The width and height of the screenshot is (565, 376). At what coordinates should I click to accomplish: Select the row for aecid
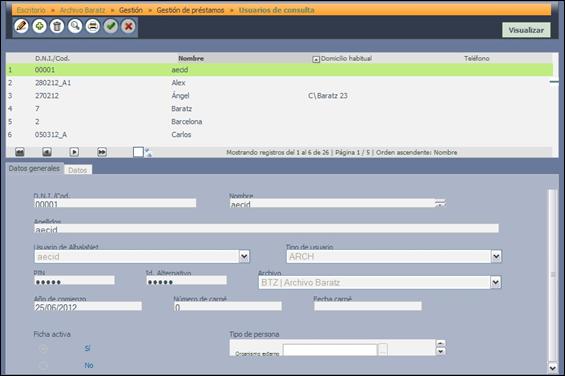click(279, 70)
